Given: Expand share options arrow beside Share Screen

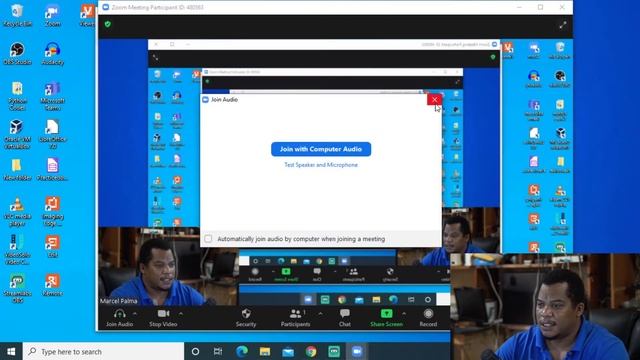Looking at the screenshot, I should click(x=404, y=314).
